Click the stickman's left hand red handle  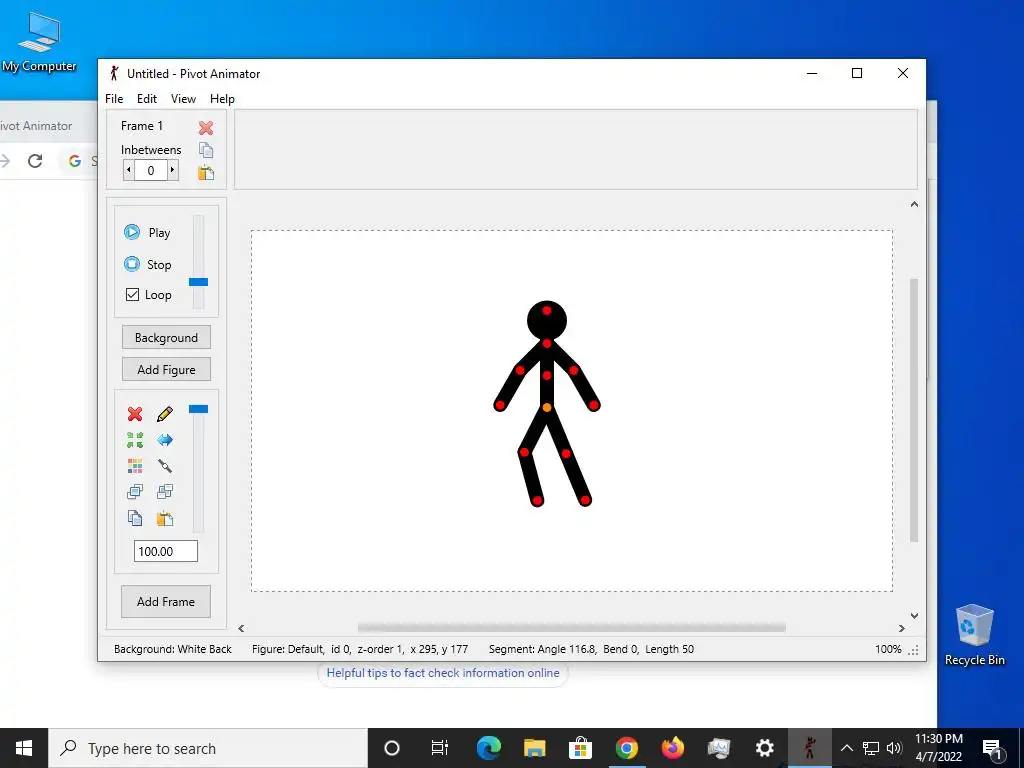[x=593, y=405]
